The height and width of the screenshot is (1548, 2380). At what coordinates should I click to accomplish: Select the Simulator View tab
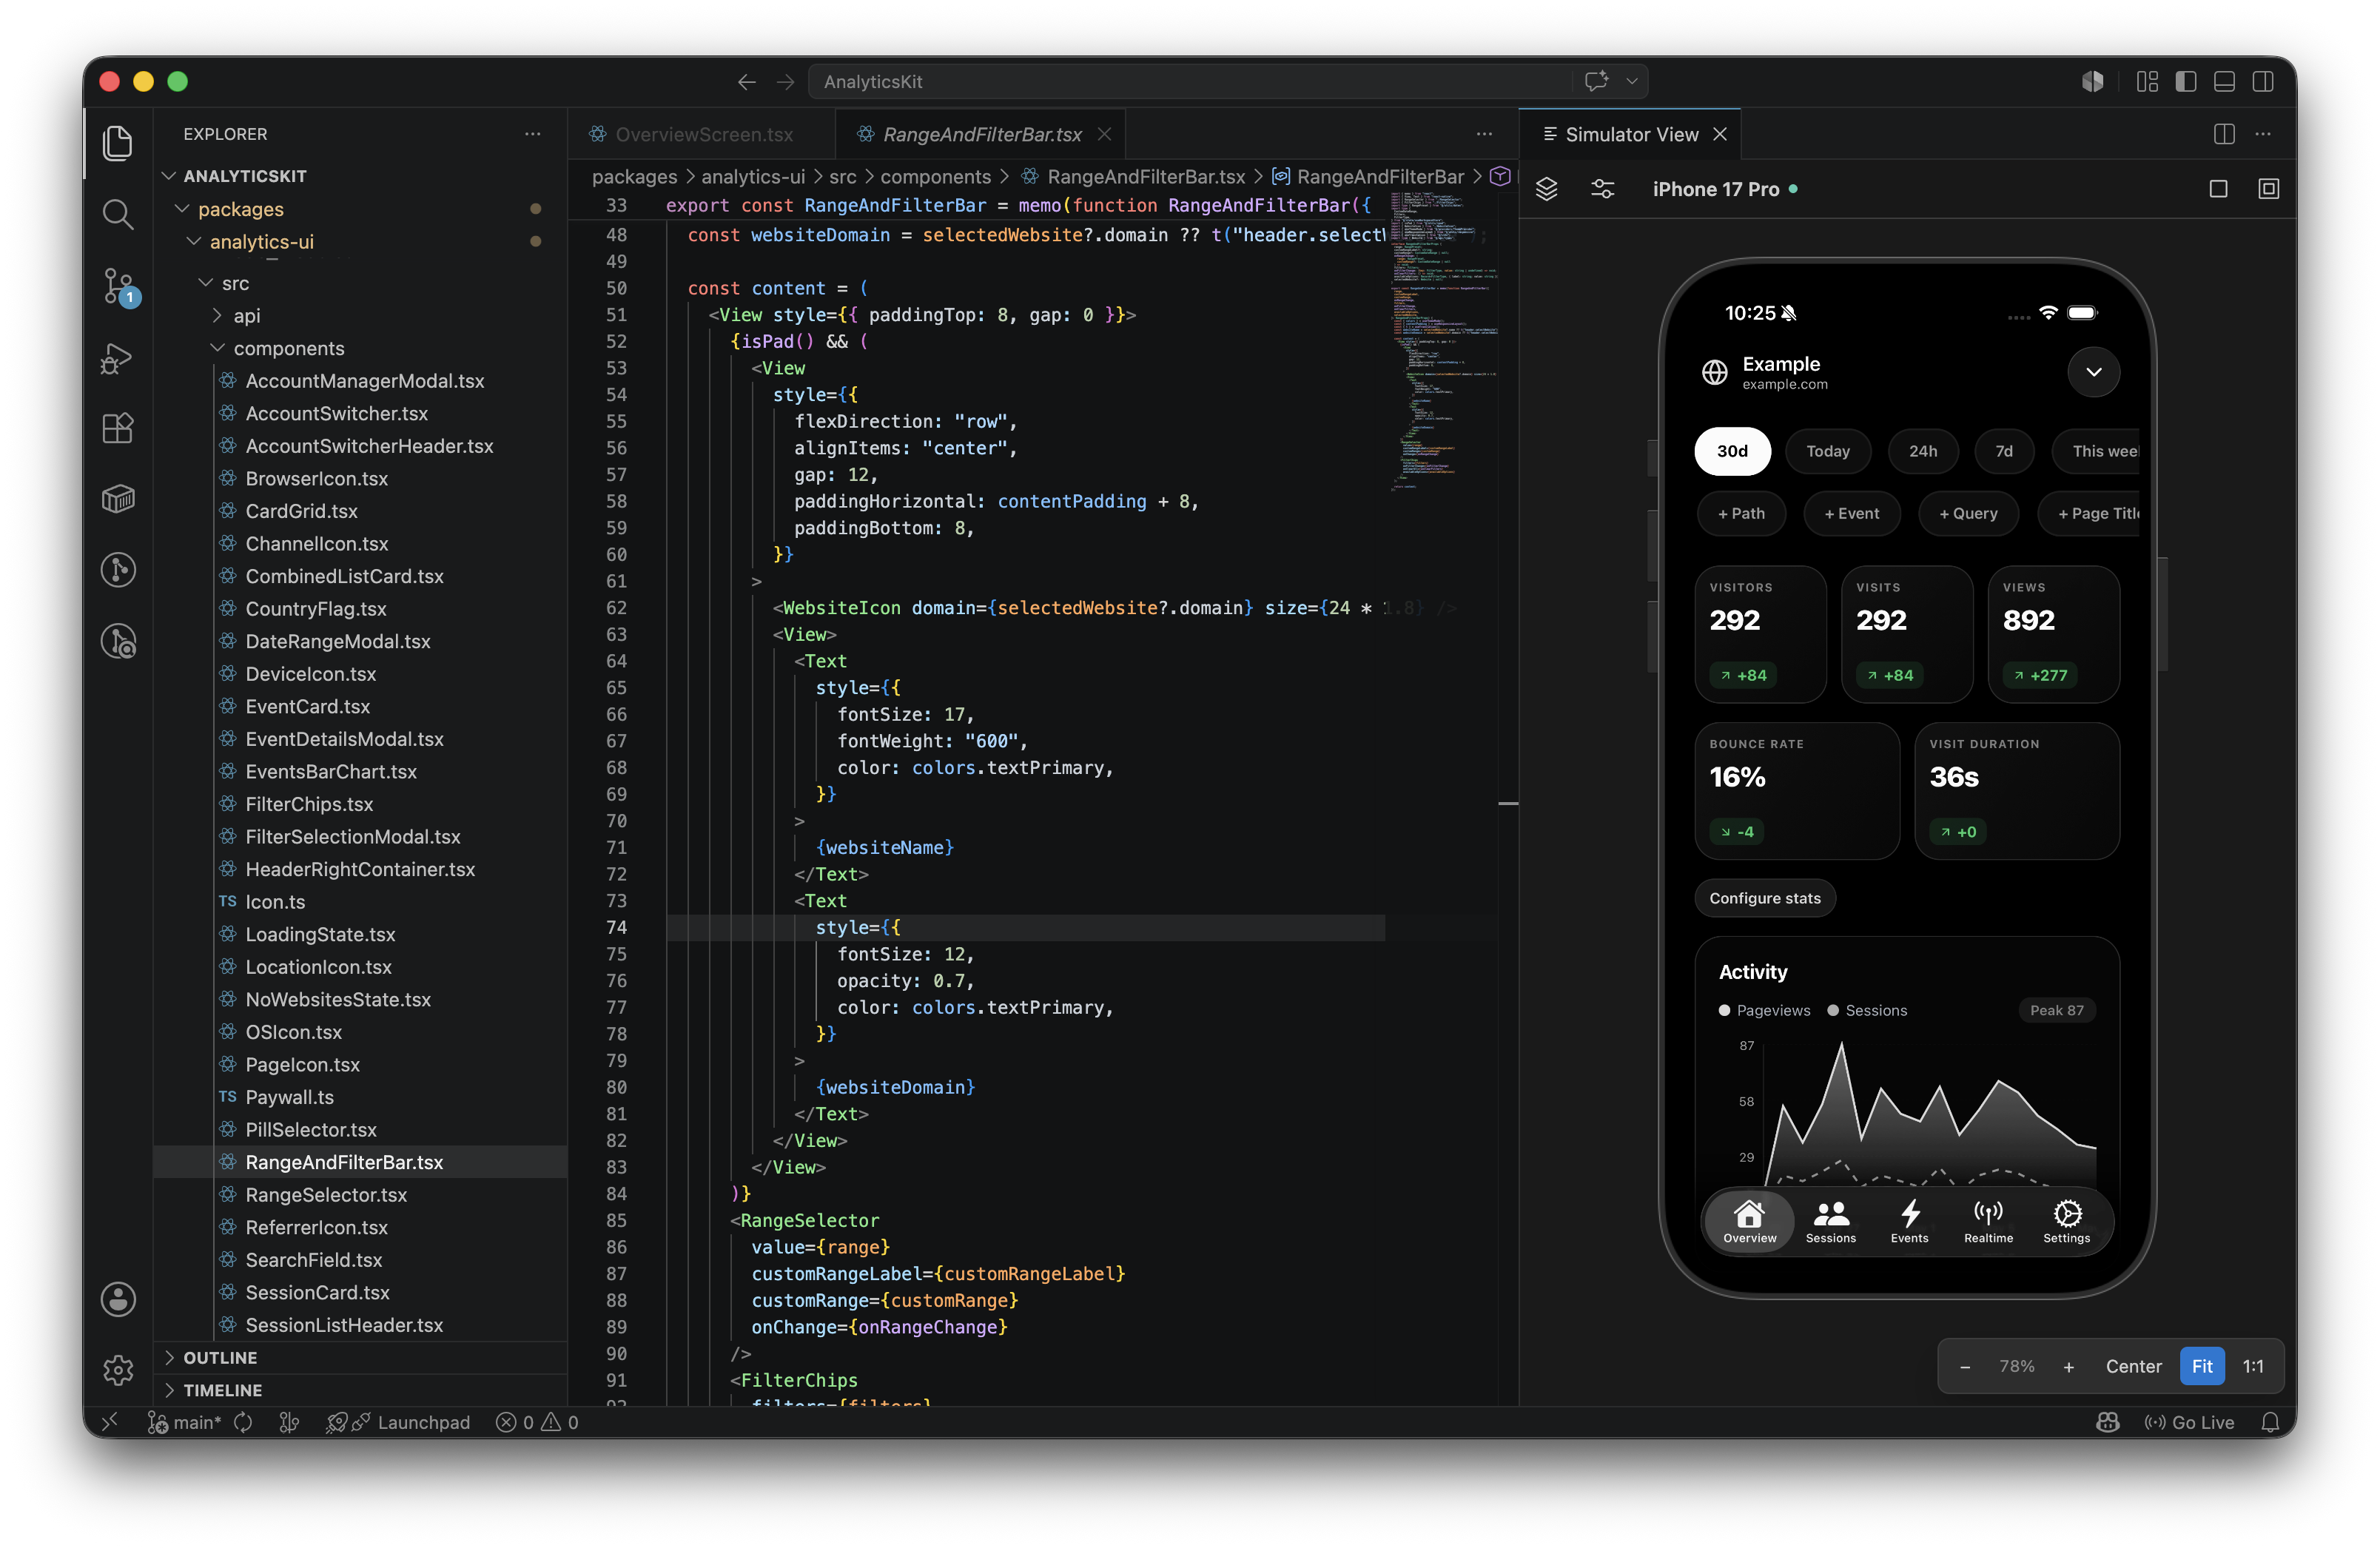pyautogui.click(x=1631, y=134)
